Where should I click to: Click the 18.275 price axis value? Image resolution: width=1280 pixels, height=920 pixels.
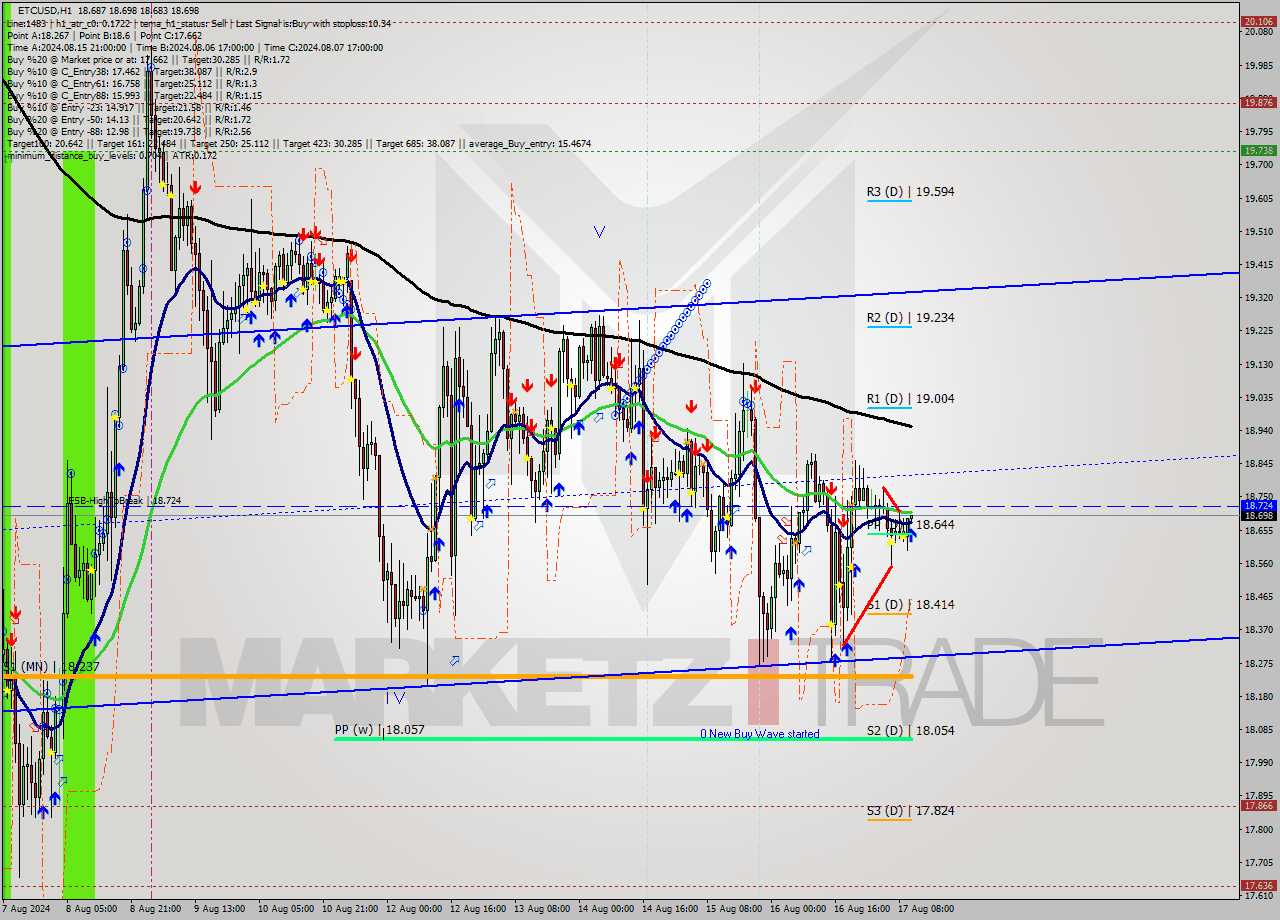point(1259,663)
